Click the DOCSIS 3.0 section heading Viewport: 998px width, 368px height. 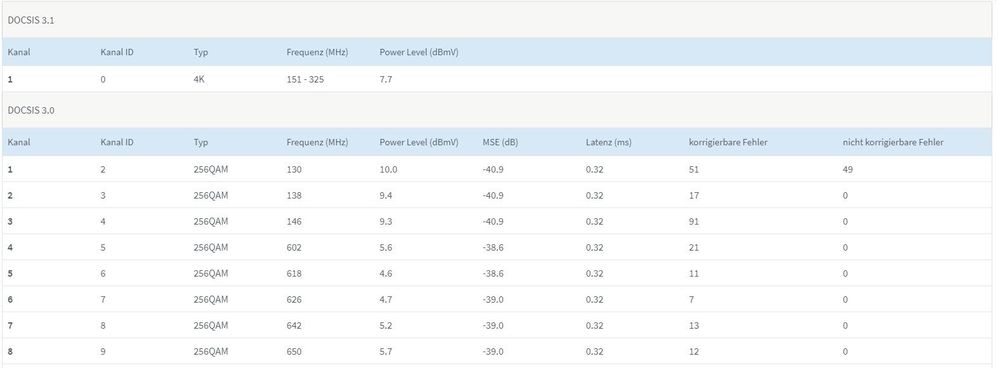tap(31, 110)
